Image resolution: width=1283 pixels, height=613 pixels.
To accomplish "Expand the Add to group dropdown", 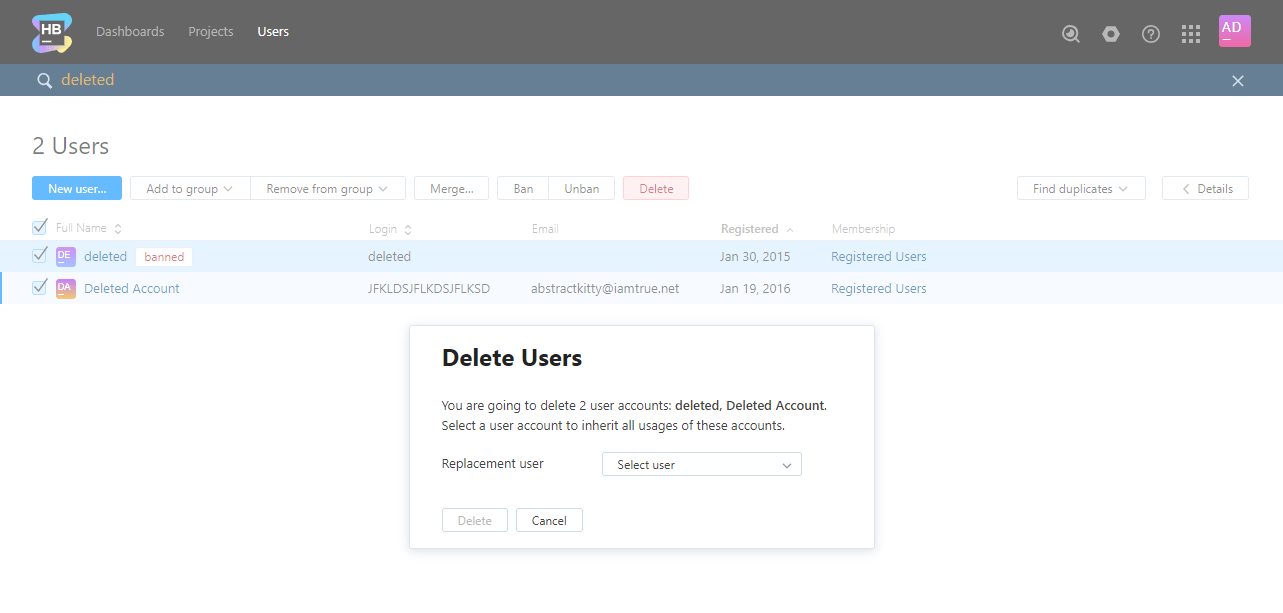I will coord(189,188).
